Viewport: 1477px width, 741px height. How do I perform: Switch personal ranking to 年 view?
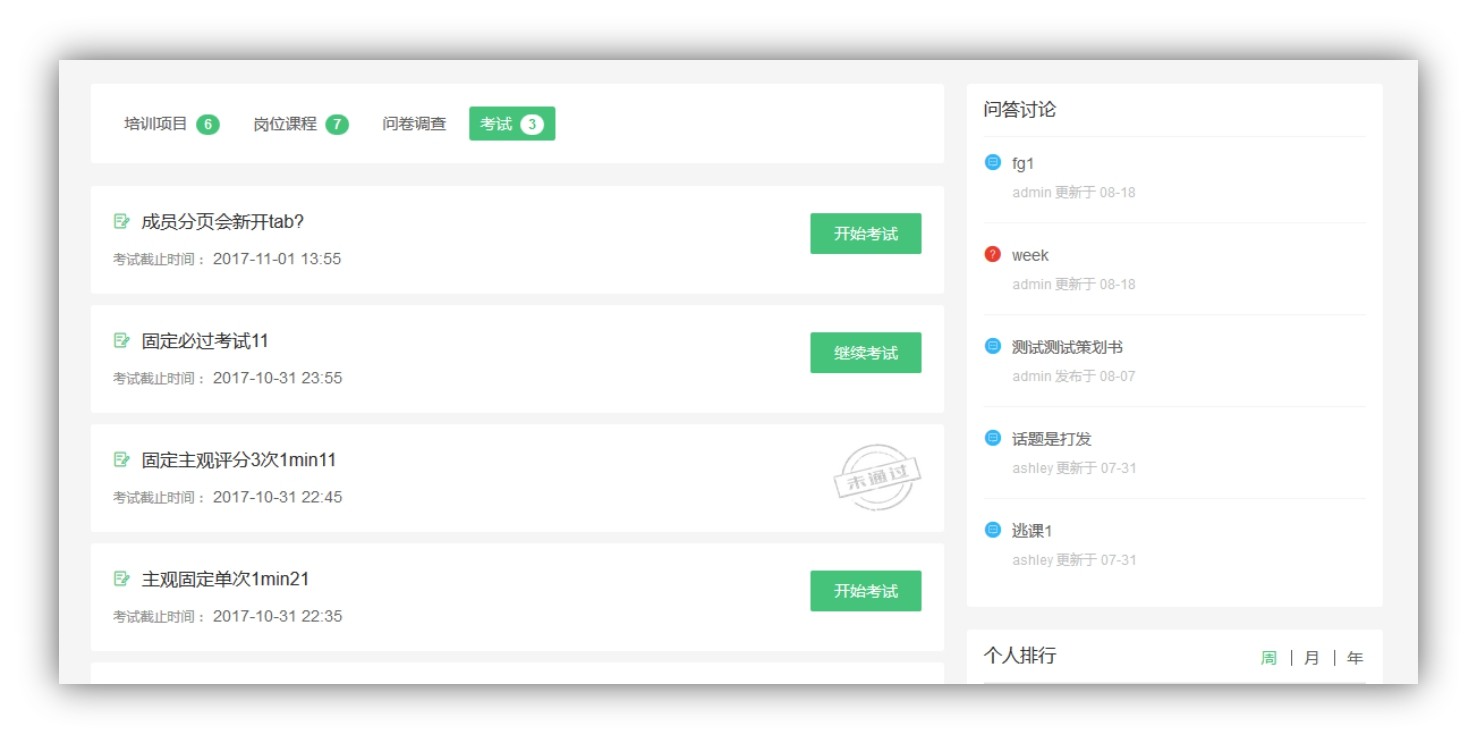[x=1354, y=657]
